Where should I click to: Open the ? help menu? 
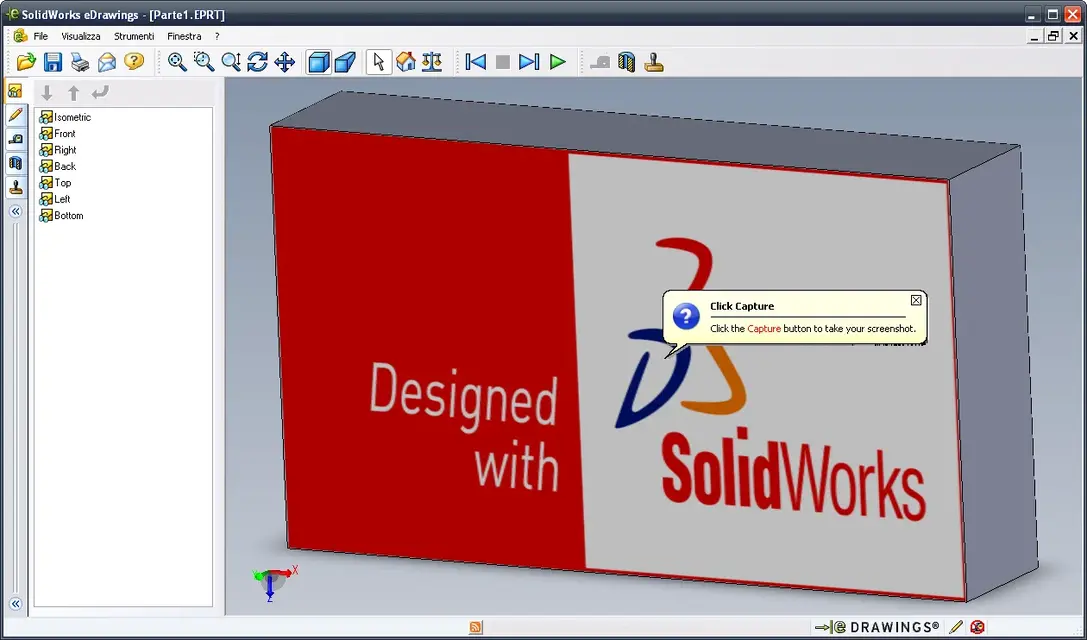(217, 36)
